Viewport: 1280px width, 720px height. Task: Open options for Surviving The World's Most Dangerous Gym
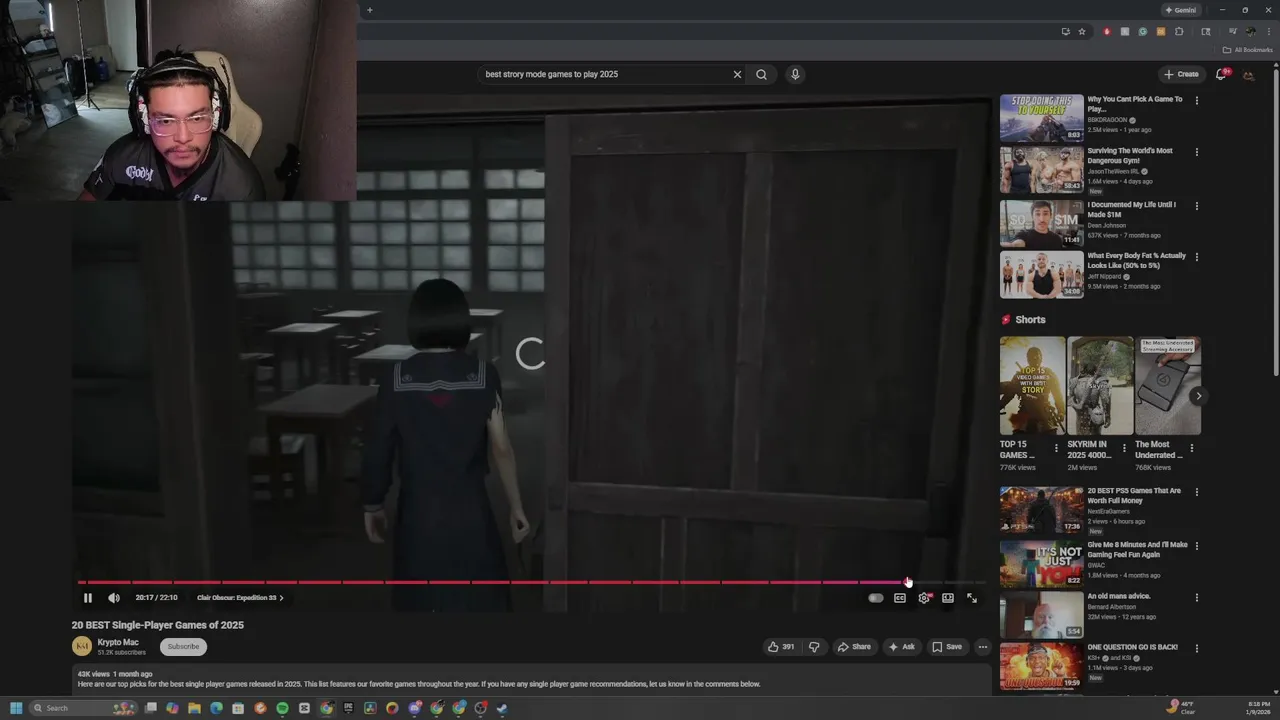pos(1196,152)
